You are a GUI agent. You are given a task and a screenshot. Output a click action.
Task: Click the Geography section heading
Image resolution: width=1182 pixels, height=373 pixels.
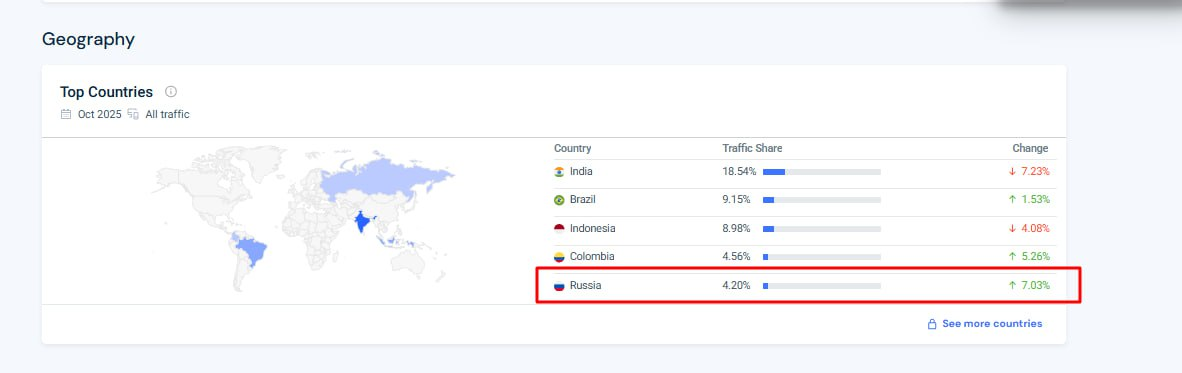pyautogui.click(x=88, y=39)
